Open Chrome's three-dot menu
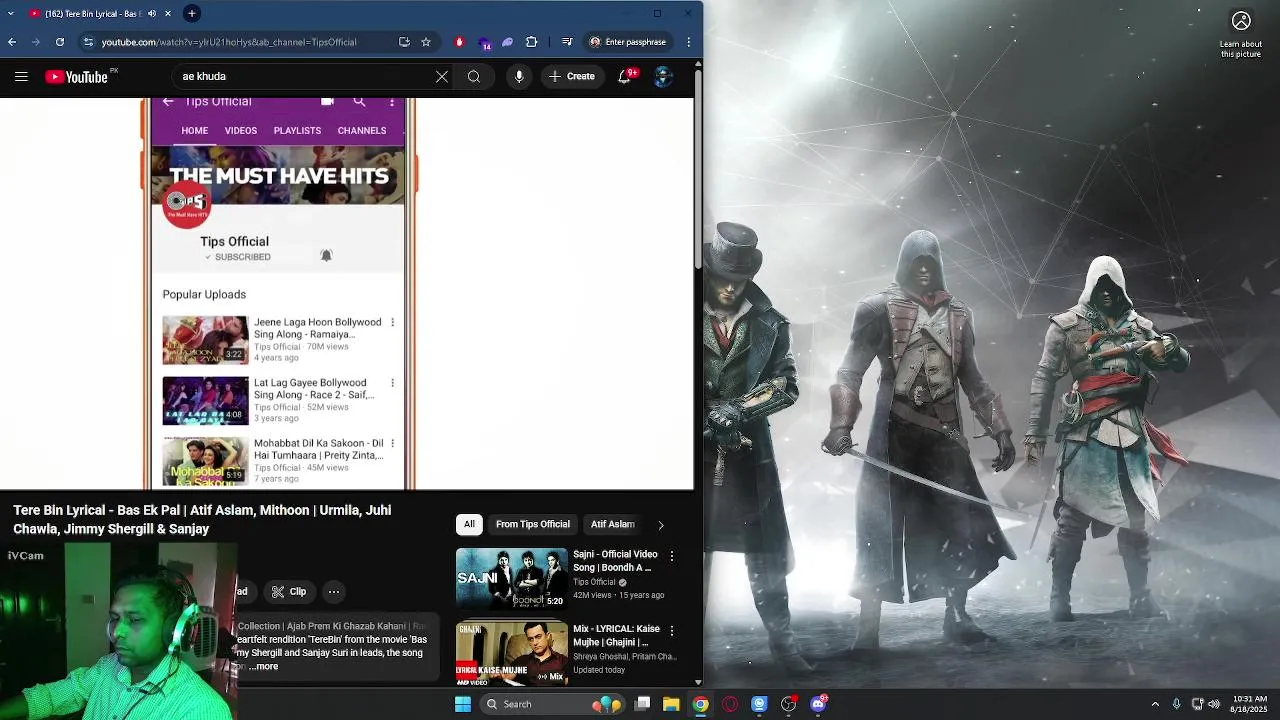 coord(689,42)
